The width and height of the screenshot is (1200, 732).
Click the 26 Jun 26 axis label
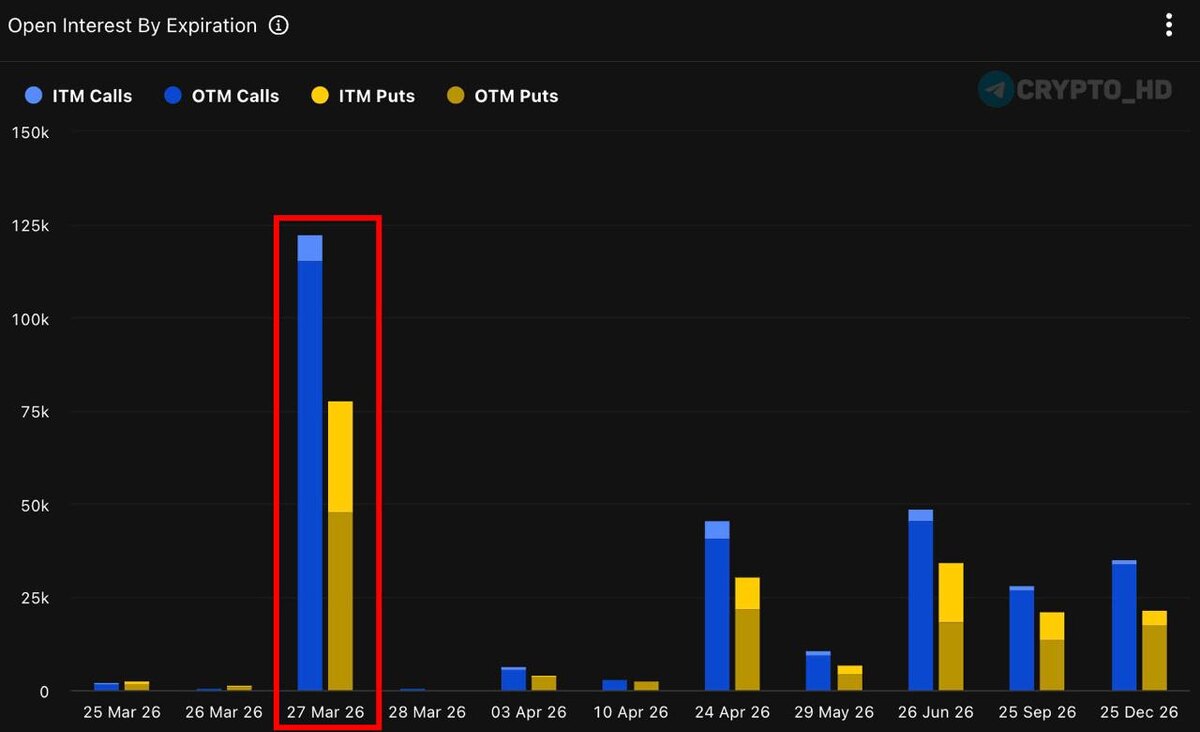(x=936, y=713)
